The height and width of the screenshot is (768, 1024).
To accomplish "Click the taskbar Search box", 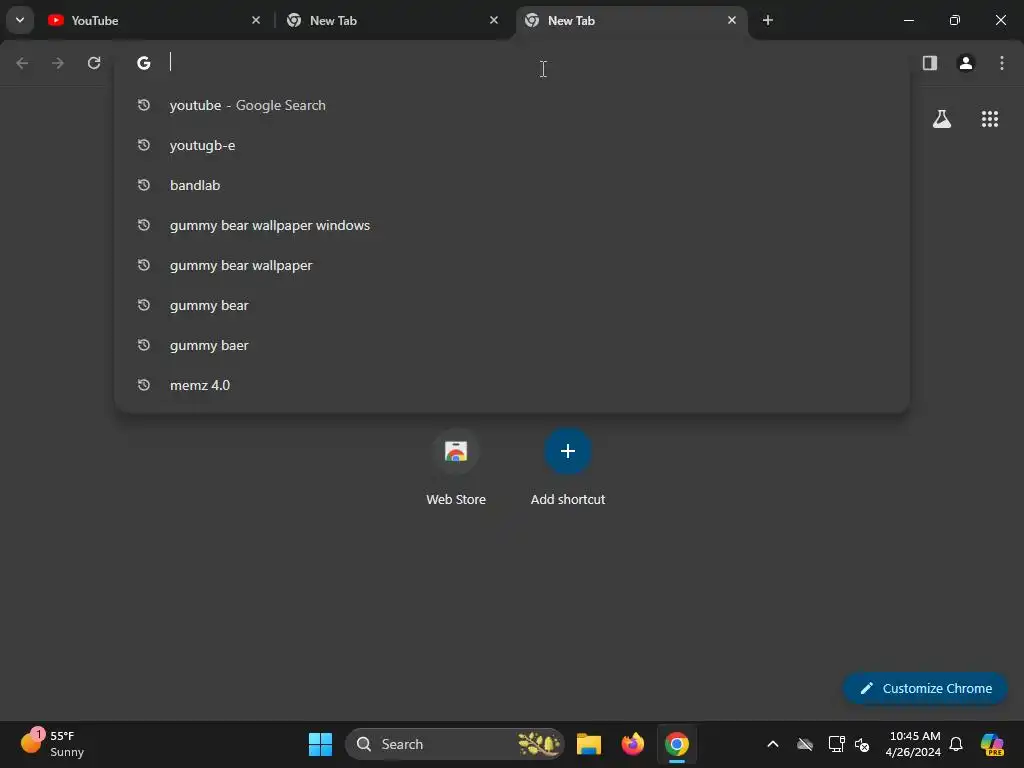I will click(x=455, y=744).
